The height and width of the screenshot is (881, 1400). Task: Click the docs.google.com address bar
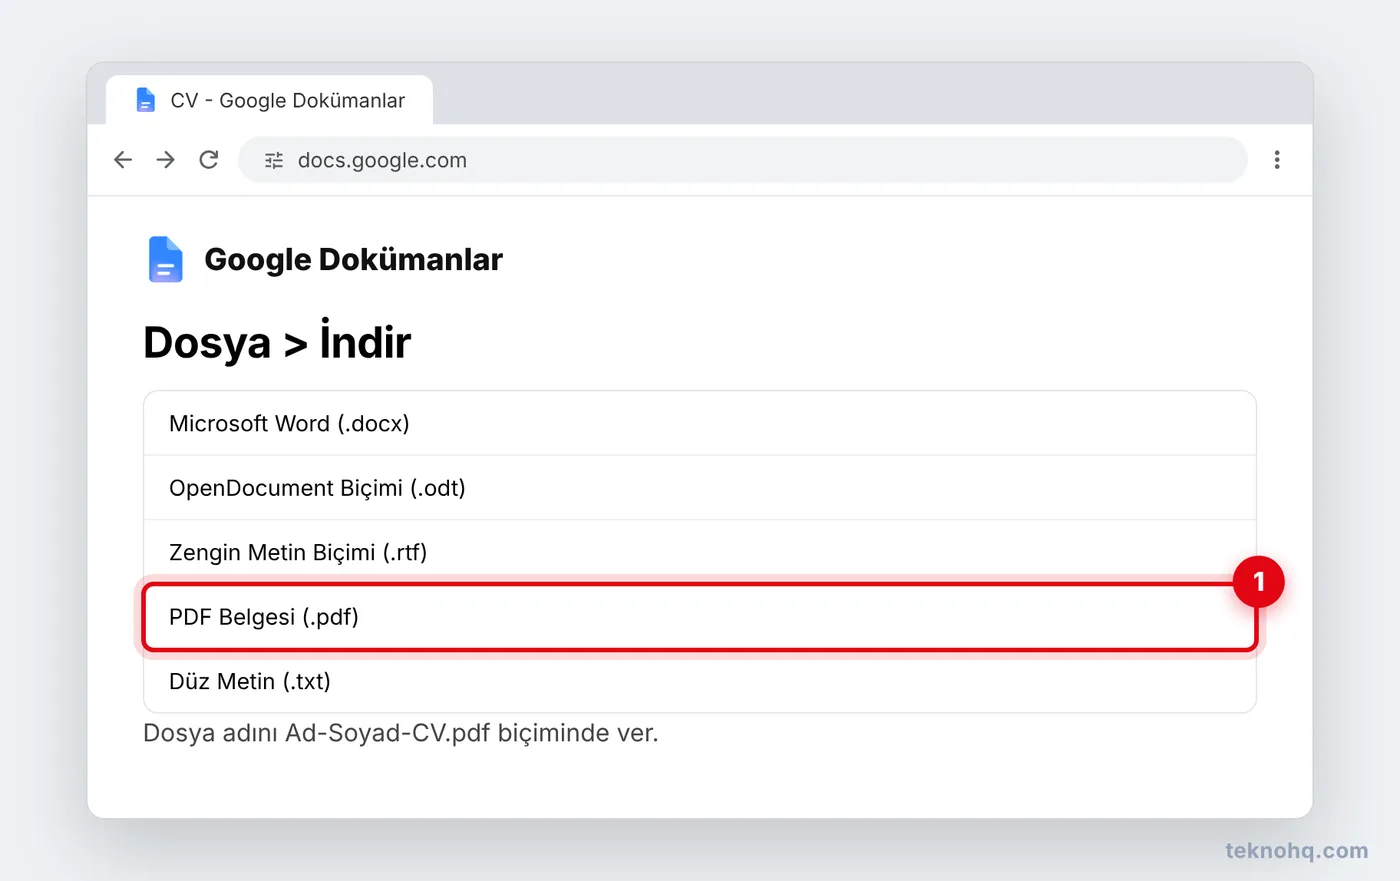pyautogui.click(x=743, y=160)
